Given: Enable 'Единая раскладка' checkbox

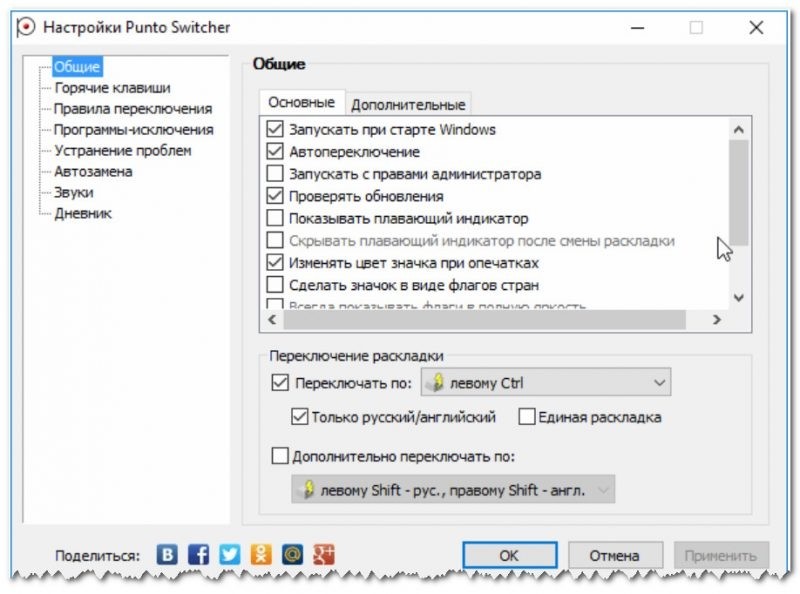Looking at the screenshot, I should pyautogui.click(x=527, y=417).
